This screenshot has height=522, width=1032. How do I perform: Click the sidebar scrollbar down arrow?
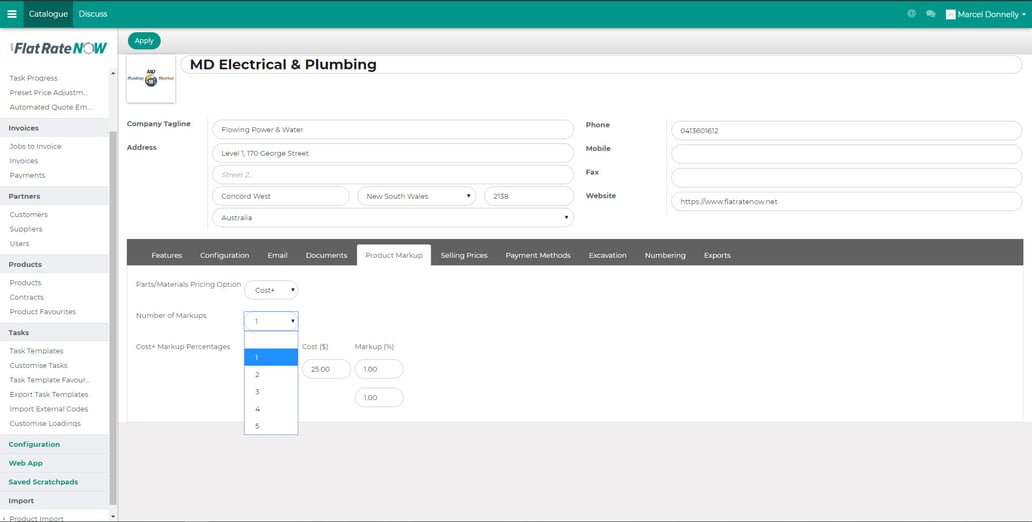click(x=113, y=516)
